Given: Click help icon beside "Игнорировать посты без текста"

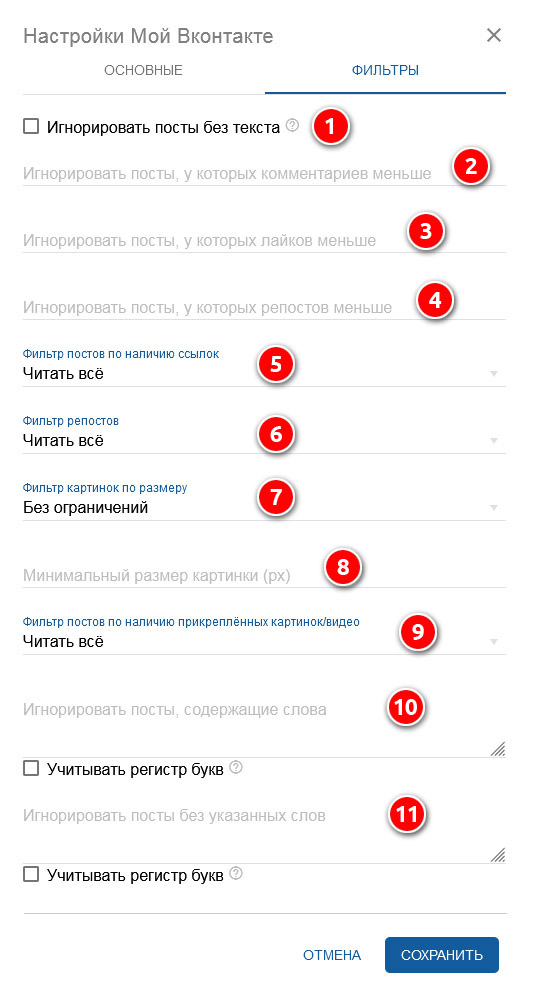Looking at the screenshot, I should 292,125.
